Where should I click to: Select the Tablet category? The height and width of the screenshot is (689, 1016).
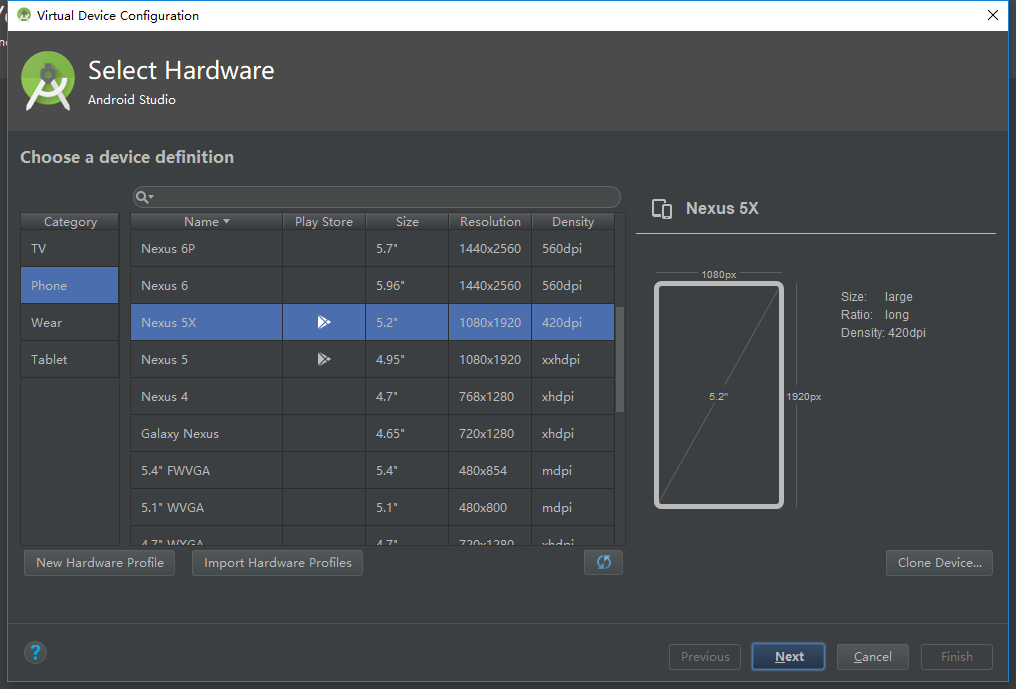point(69,359)
